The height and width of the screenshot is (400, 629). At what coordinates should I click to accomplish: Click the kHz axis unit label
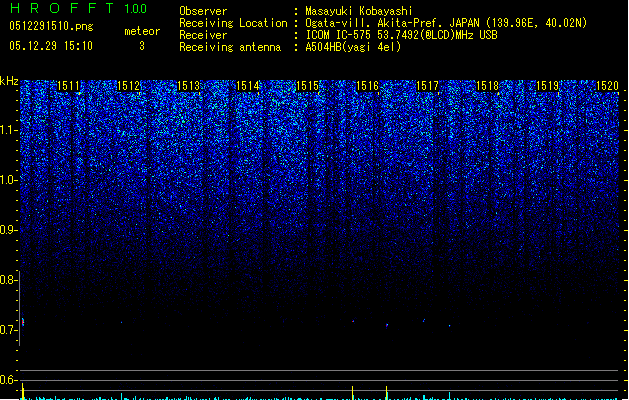tap(9, 81)
